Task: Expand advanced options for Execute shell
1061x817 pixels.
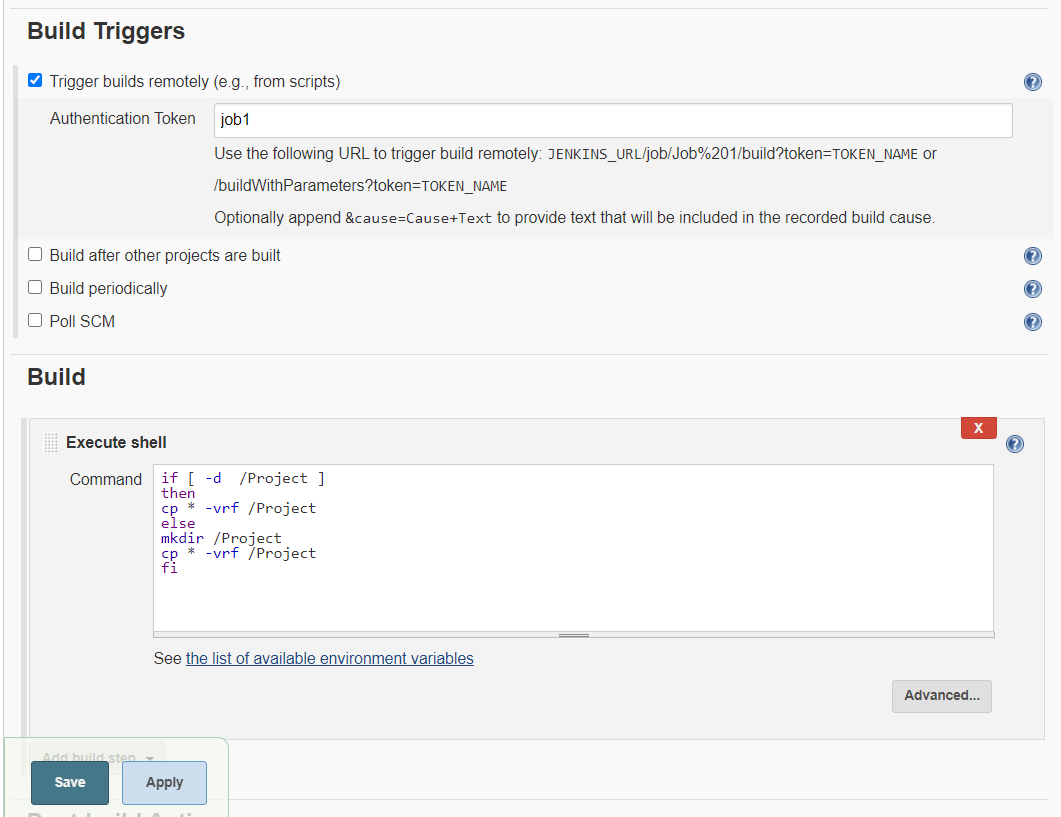Action: (x=941, y=696)
